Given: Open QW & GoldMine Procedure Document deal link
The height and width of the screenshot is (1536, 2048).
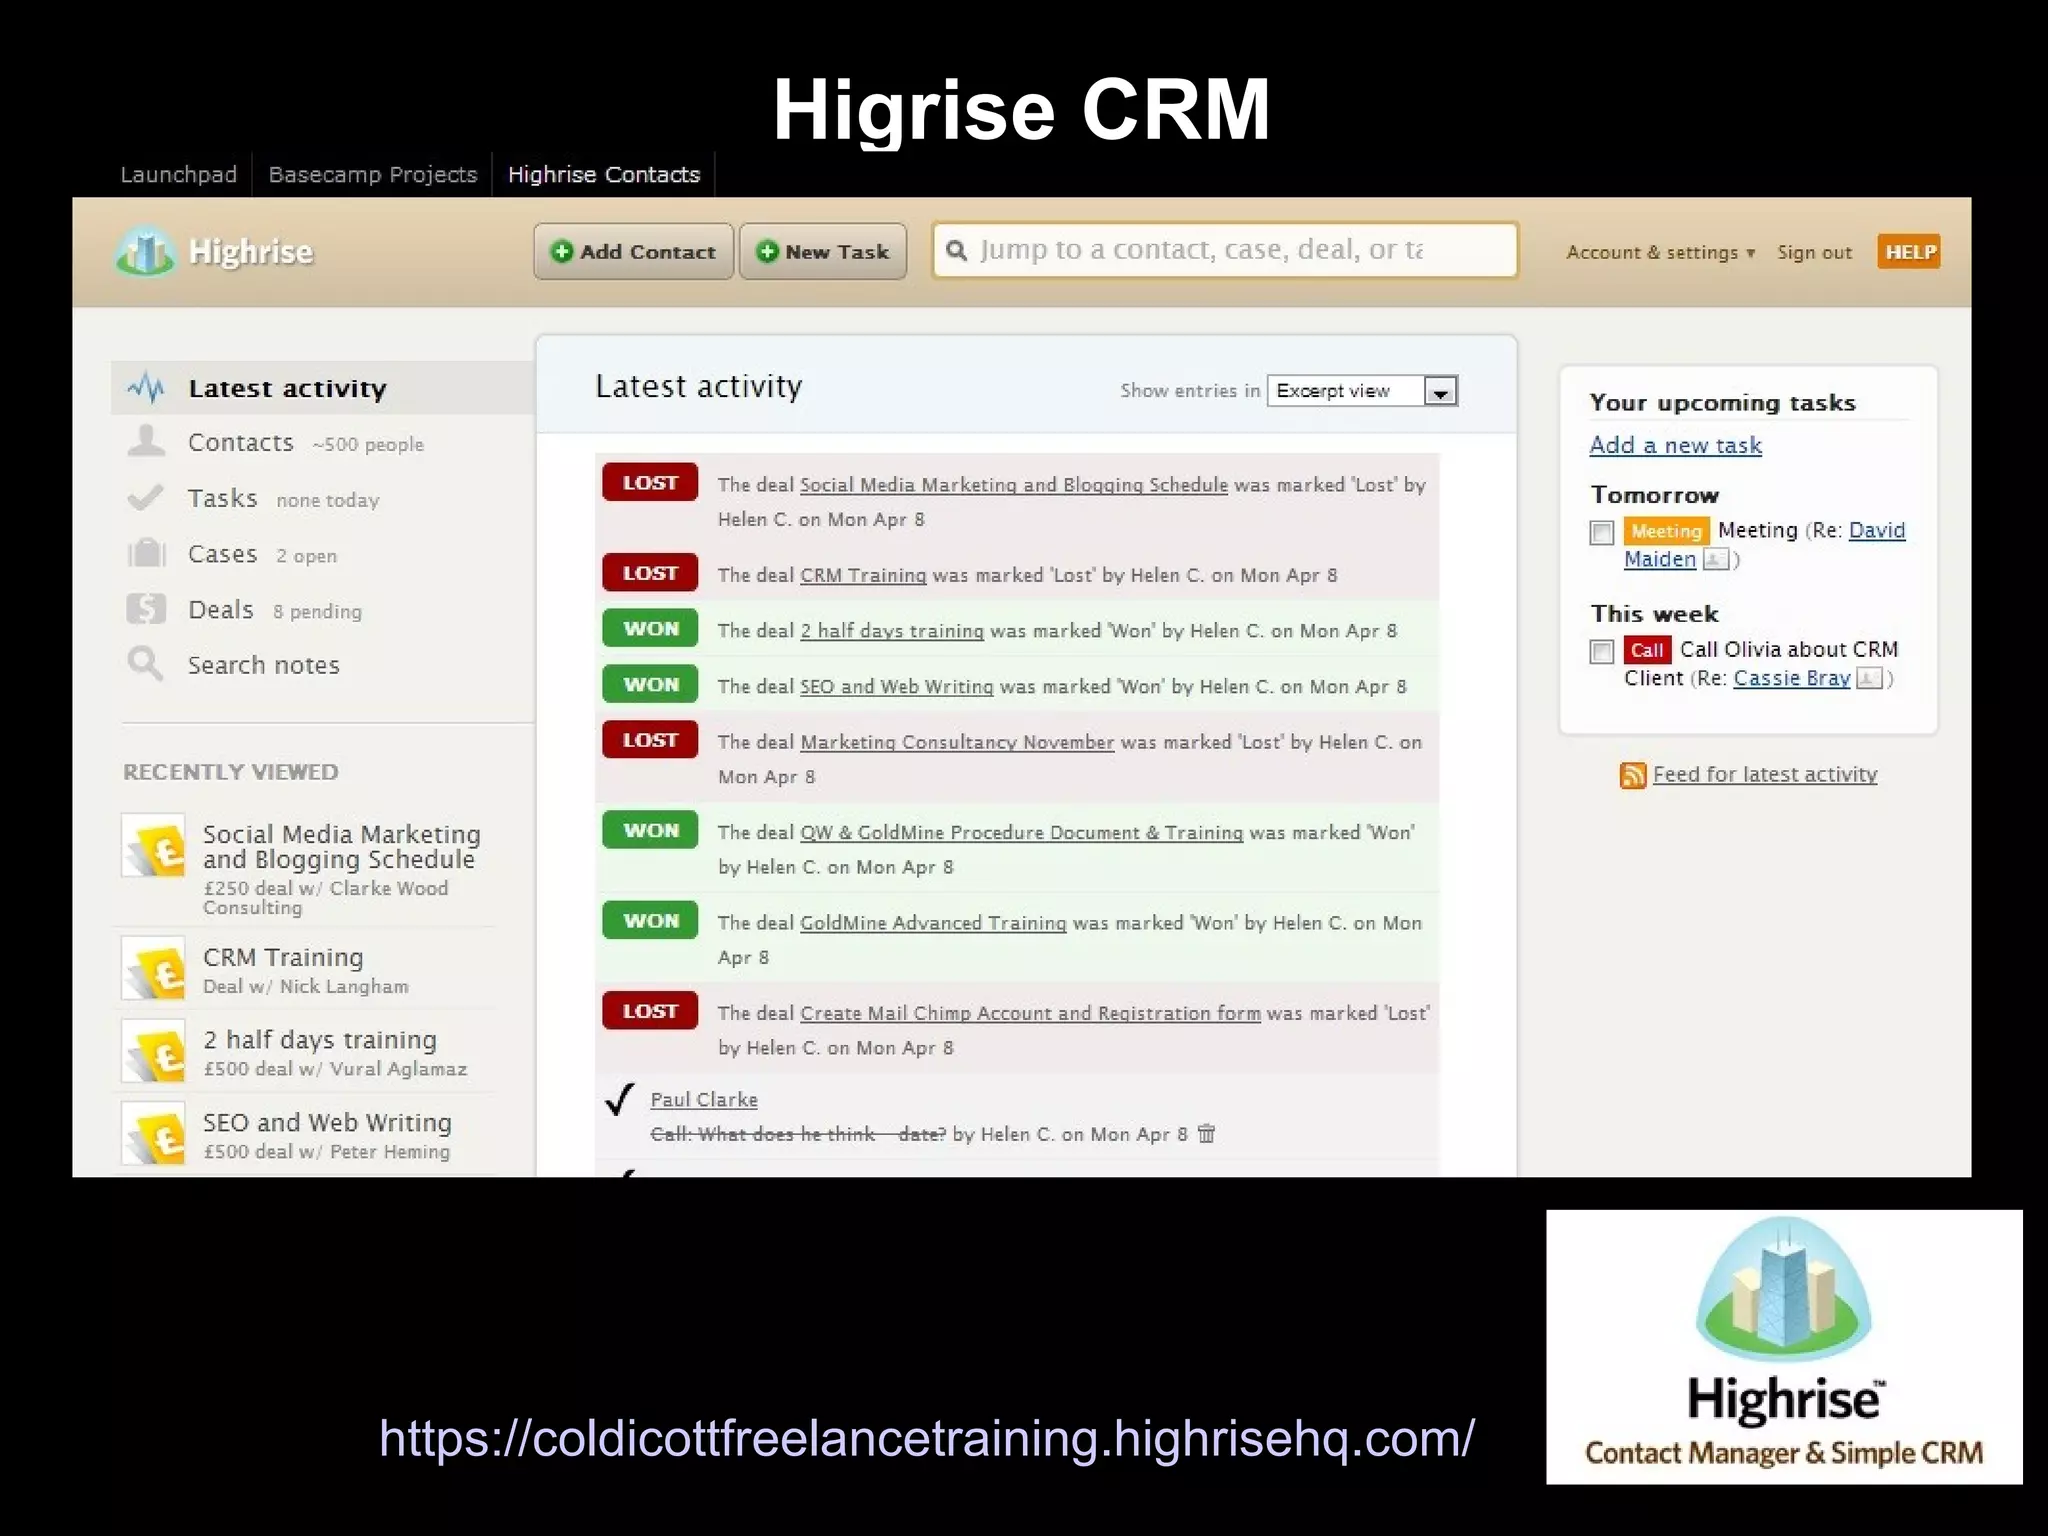Looking at the screenshot, I should tap(1021, 833).
